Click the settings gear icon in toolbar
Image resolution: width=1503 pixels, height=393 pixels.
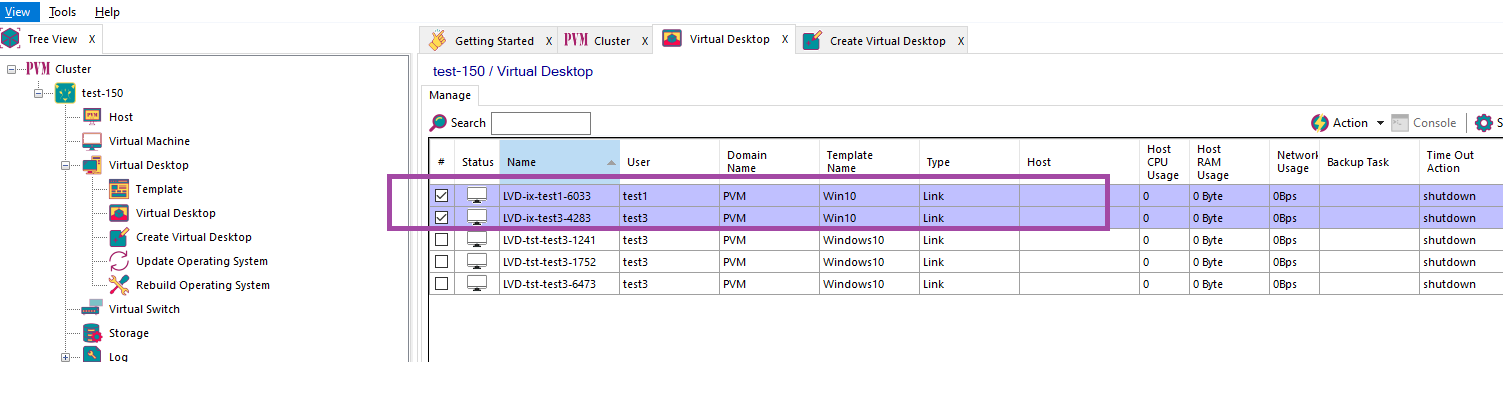pos(1484,123)
